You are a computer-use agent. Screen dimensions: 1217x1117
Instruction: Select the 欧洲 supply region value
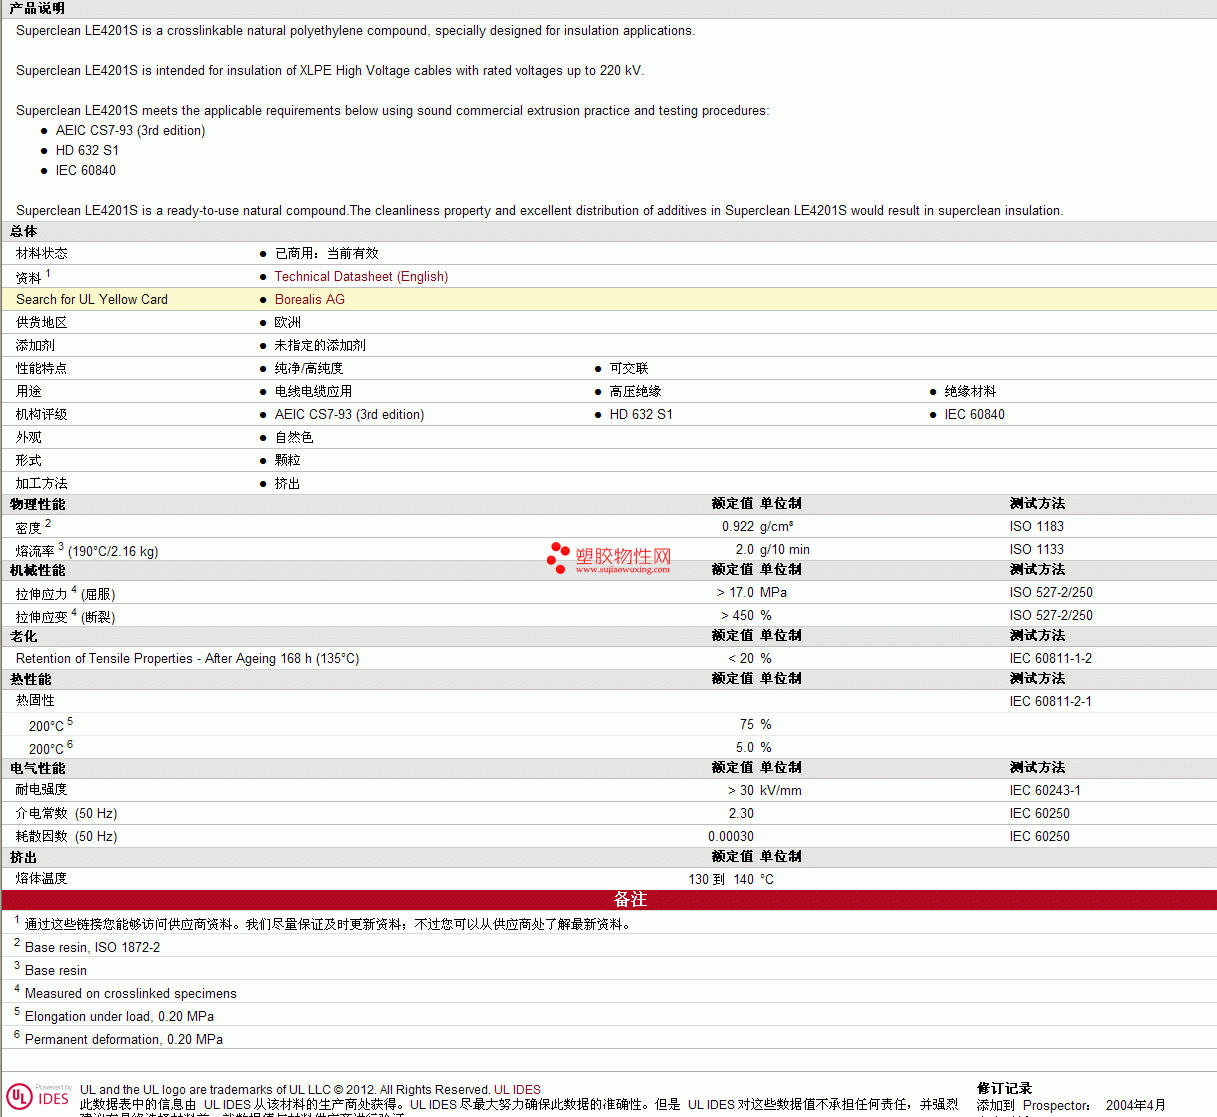pos(288,323)
